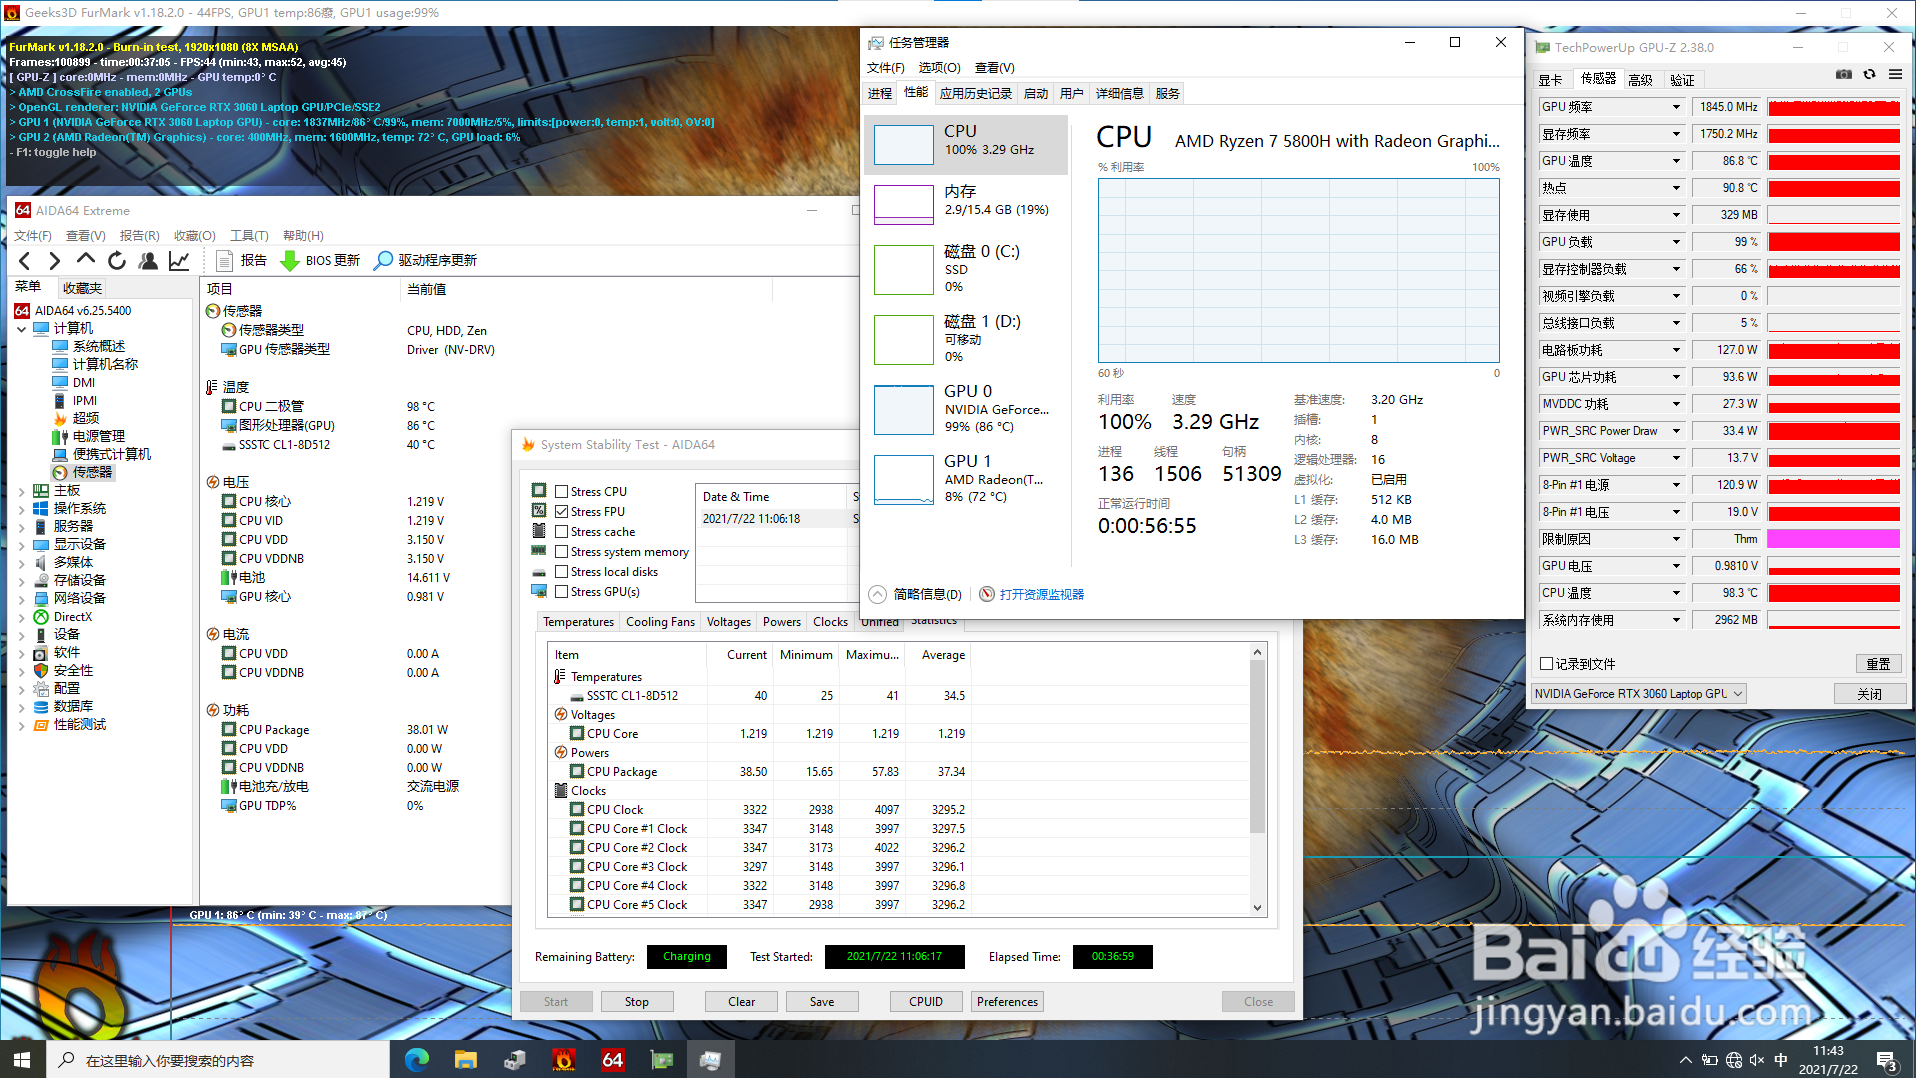Expand the 主板 node in AIDA64 tree
This screenshot has width=1916, height=1078.
tap(21, 491)
